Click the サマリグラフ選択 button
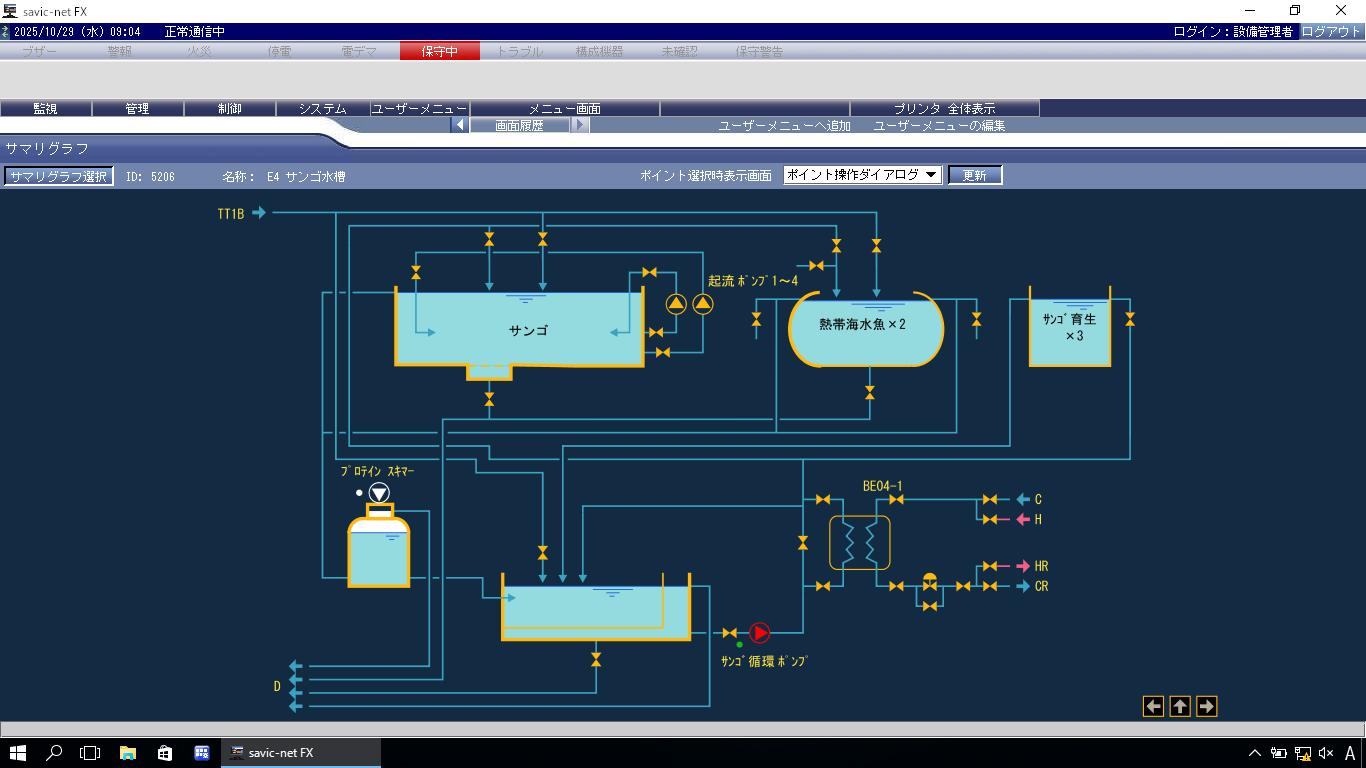Viewport: 1366px width, 768px height. tap(58, 176)
